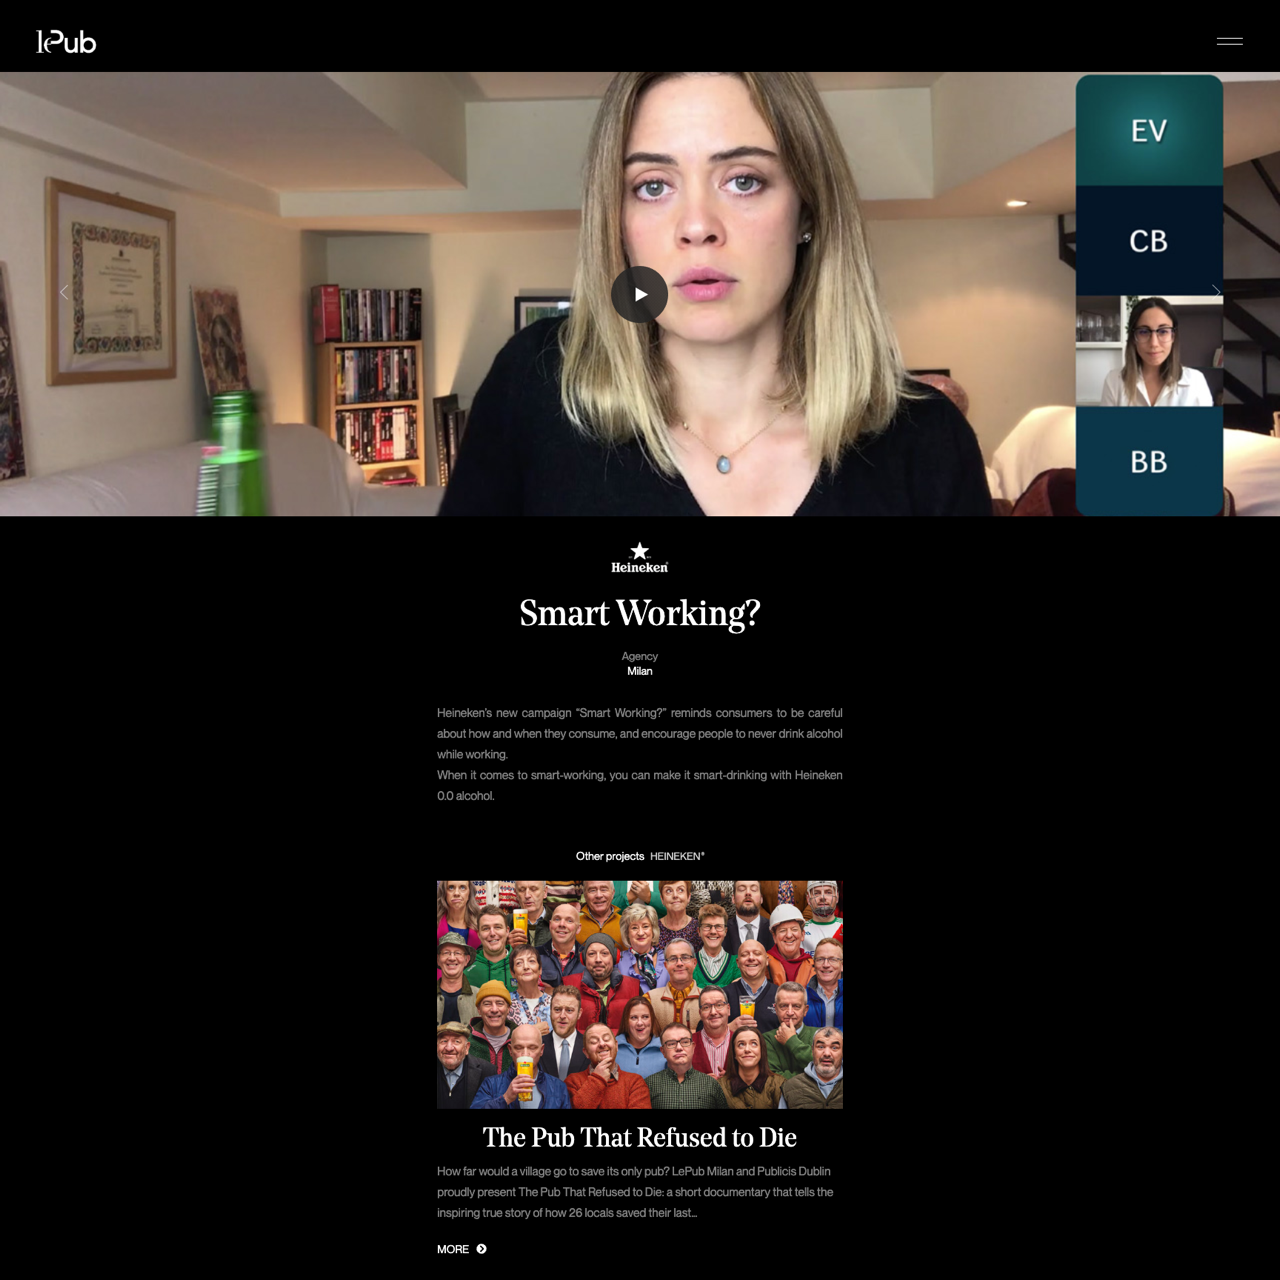The image size is (1280, 1280).
Task: Select the CB participant tile
Action: 1149,241
